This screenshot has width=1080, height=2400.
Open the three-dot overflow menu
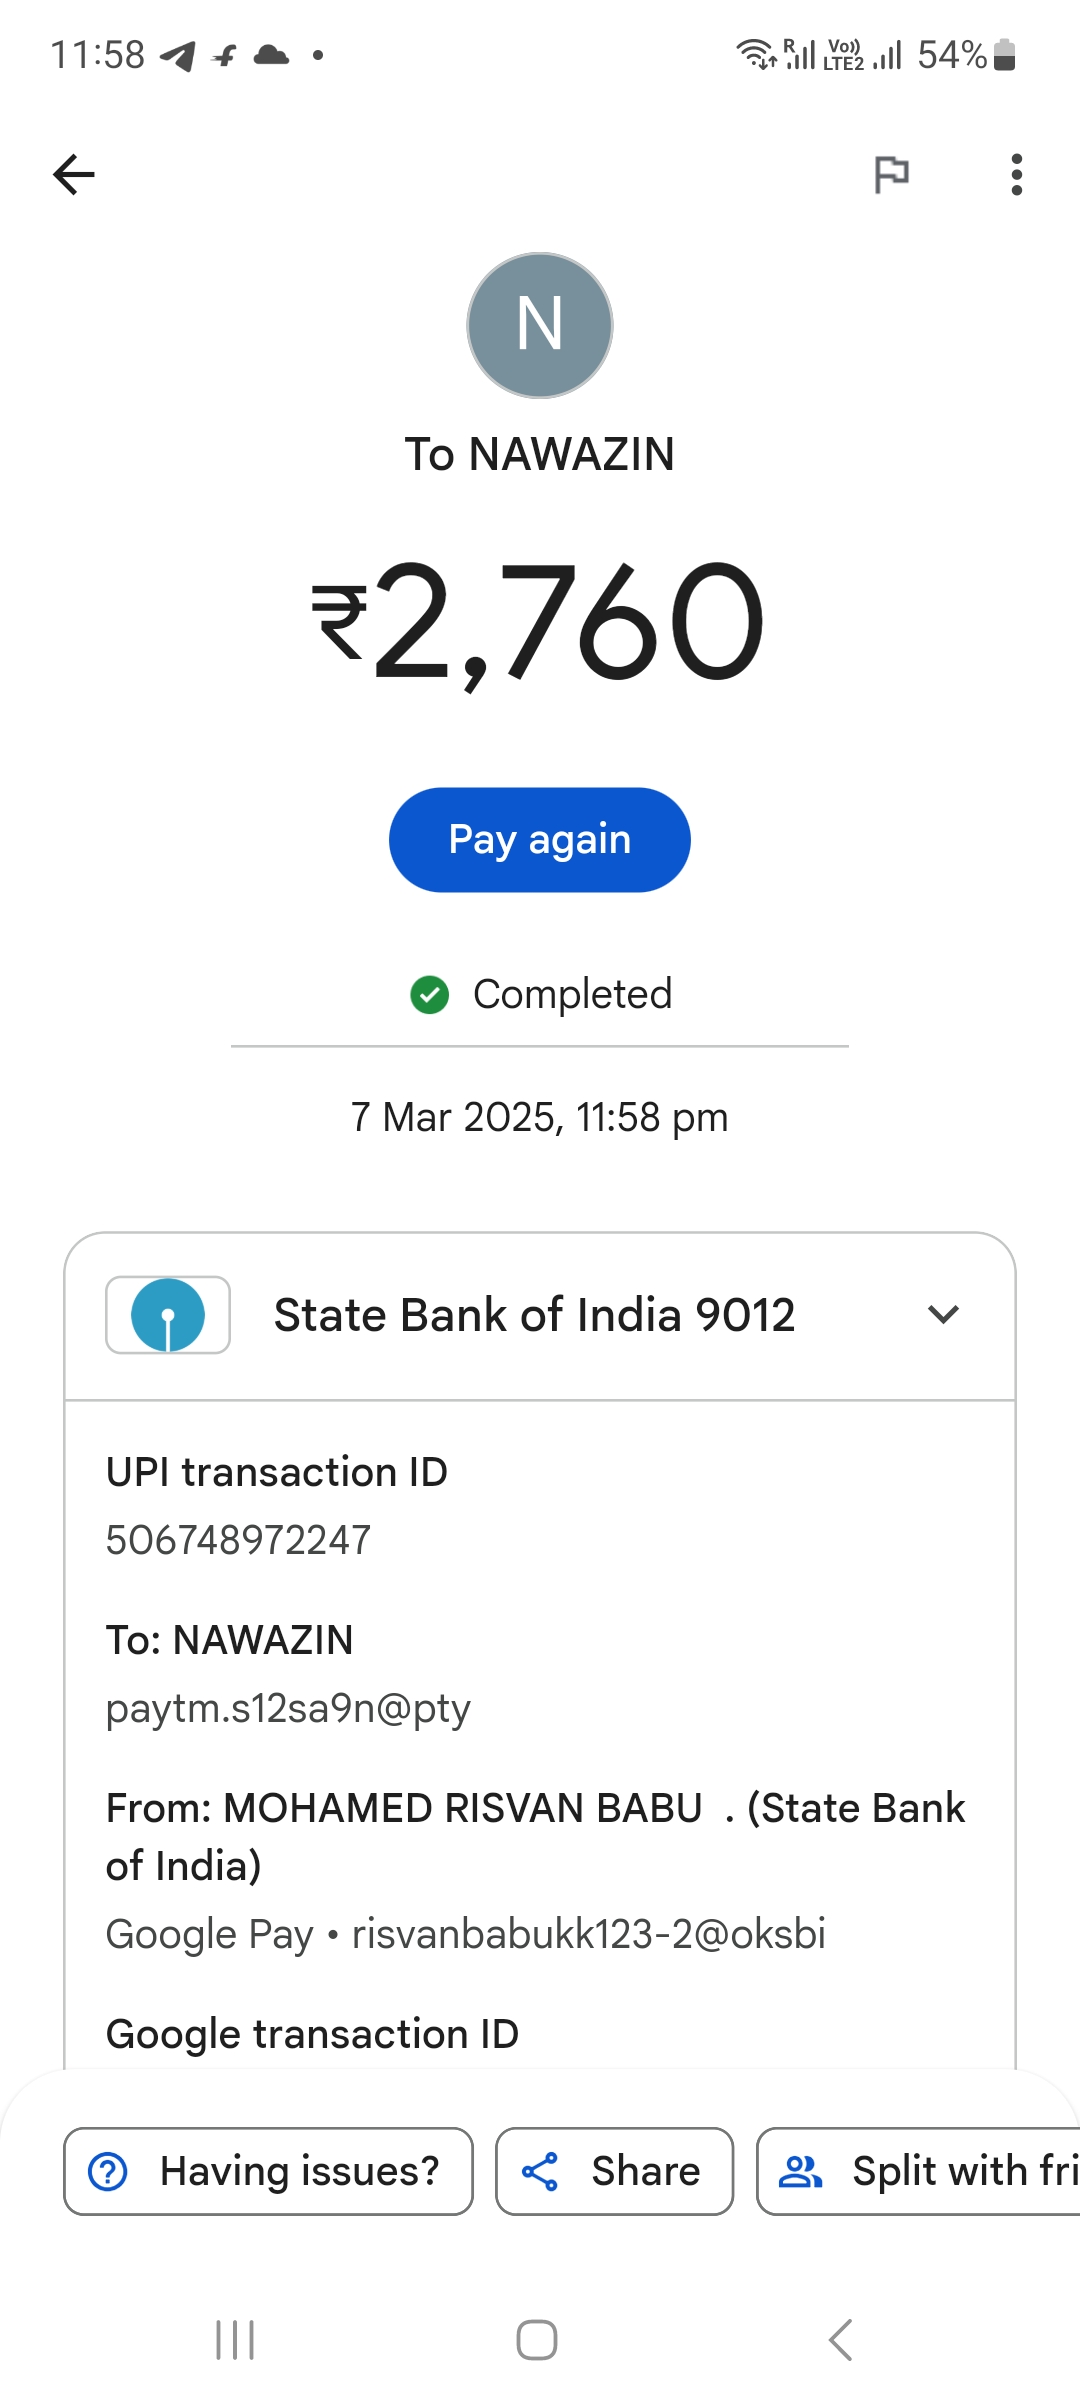(1016, 175)
